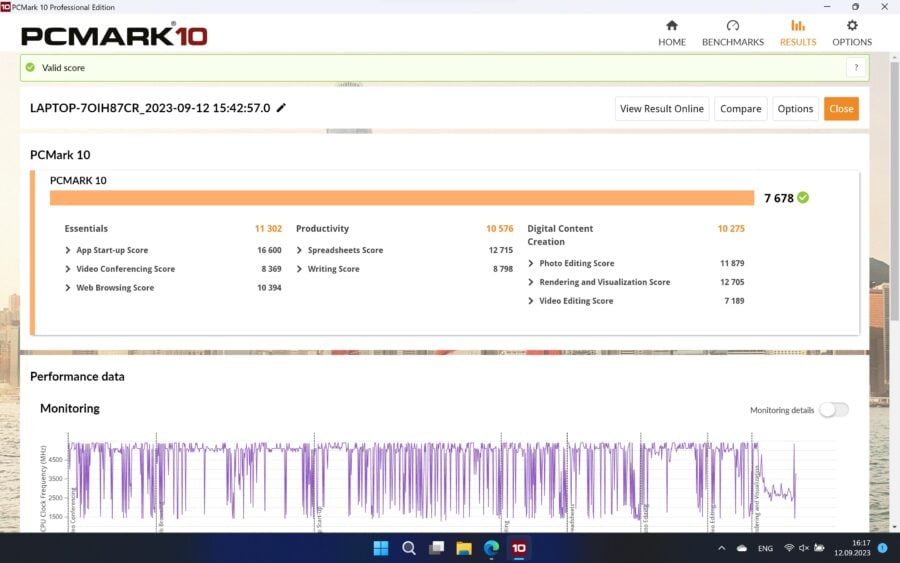The image size is (900, 563).
Task: Click the Productivity score 10 576
Action: (499, 228)
